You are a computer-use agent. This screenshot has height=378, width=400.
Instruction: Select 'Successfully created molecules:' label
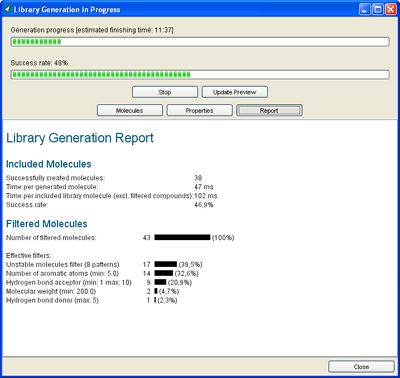click(x=55, y=178)
